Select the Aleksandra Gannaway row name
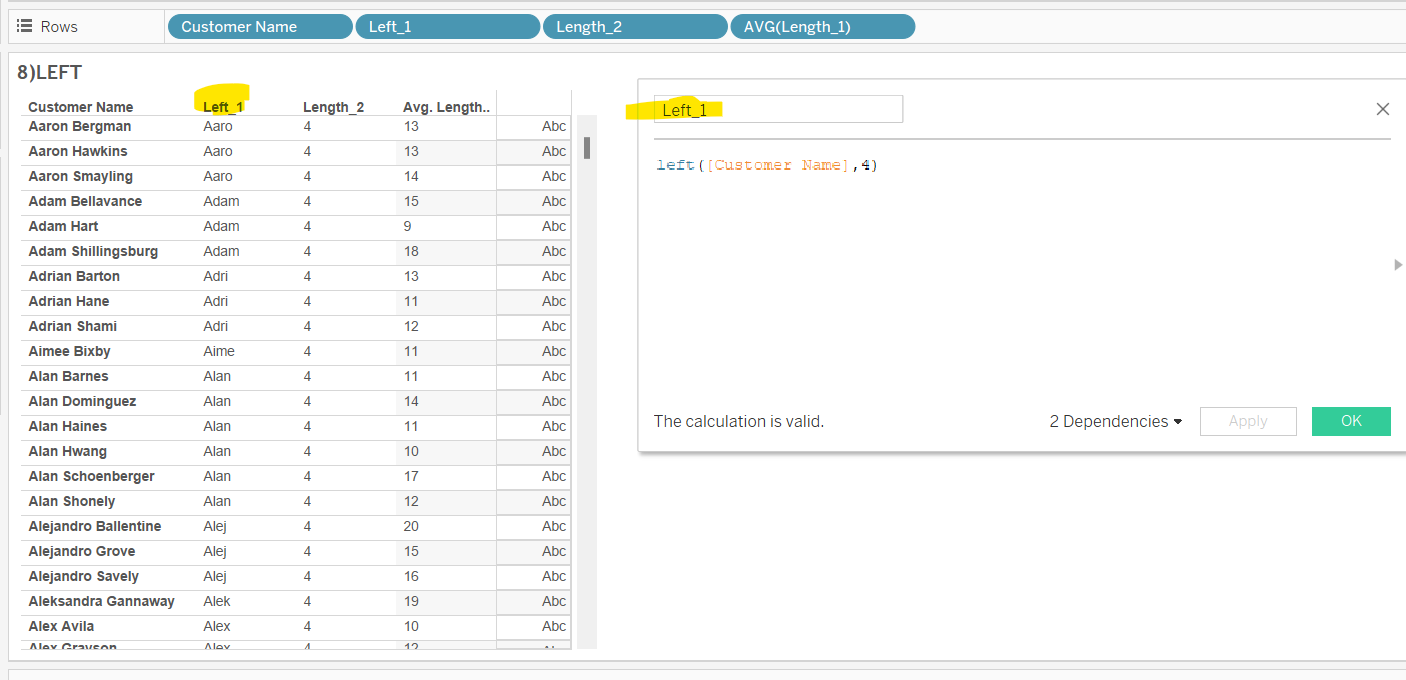This screenshot has width=1406, height=680. coord(101,601)
